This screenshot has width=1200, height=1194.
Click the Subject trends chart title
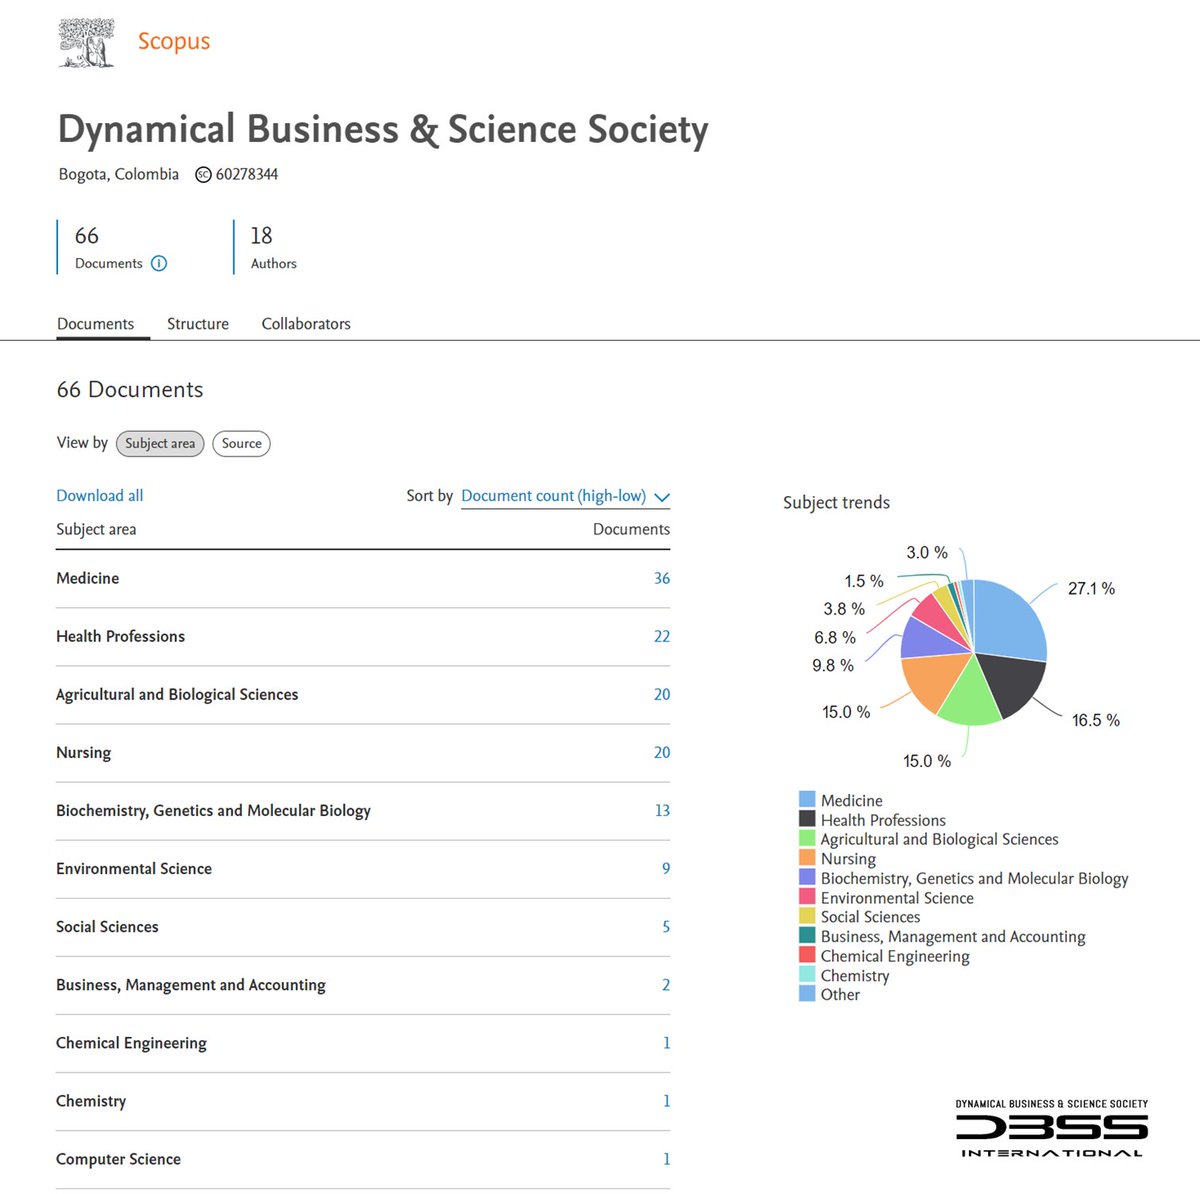[836, 503]
